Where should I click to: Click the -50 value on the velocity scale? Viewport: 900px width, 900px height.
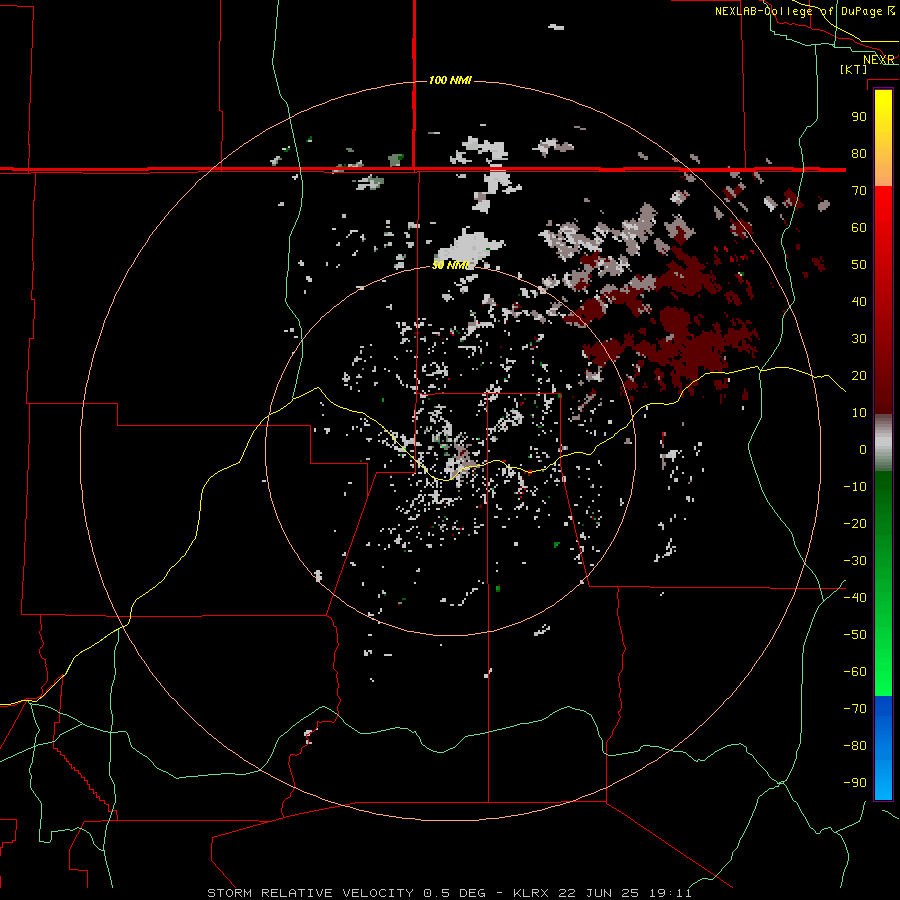click(x=855, y=635)
